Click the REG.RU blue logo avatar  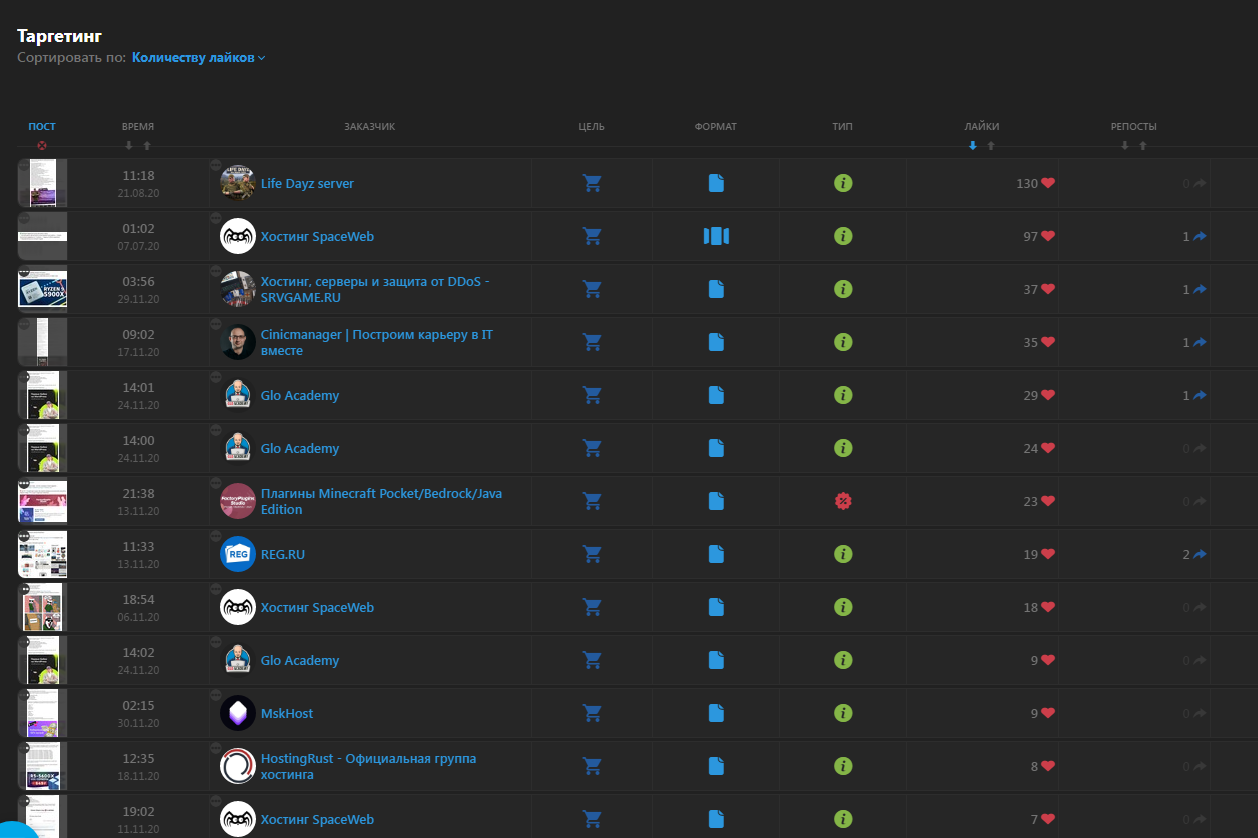pyautogui.click(x=238, y=554)
